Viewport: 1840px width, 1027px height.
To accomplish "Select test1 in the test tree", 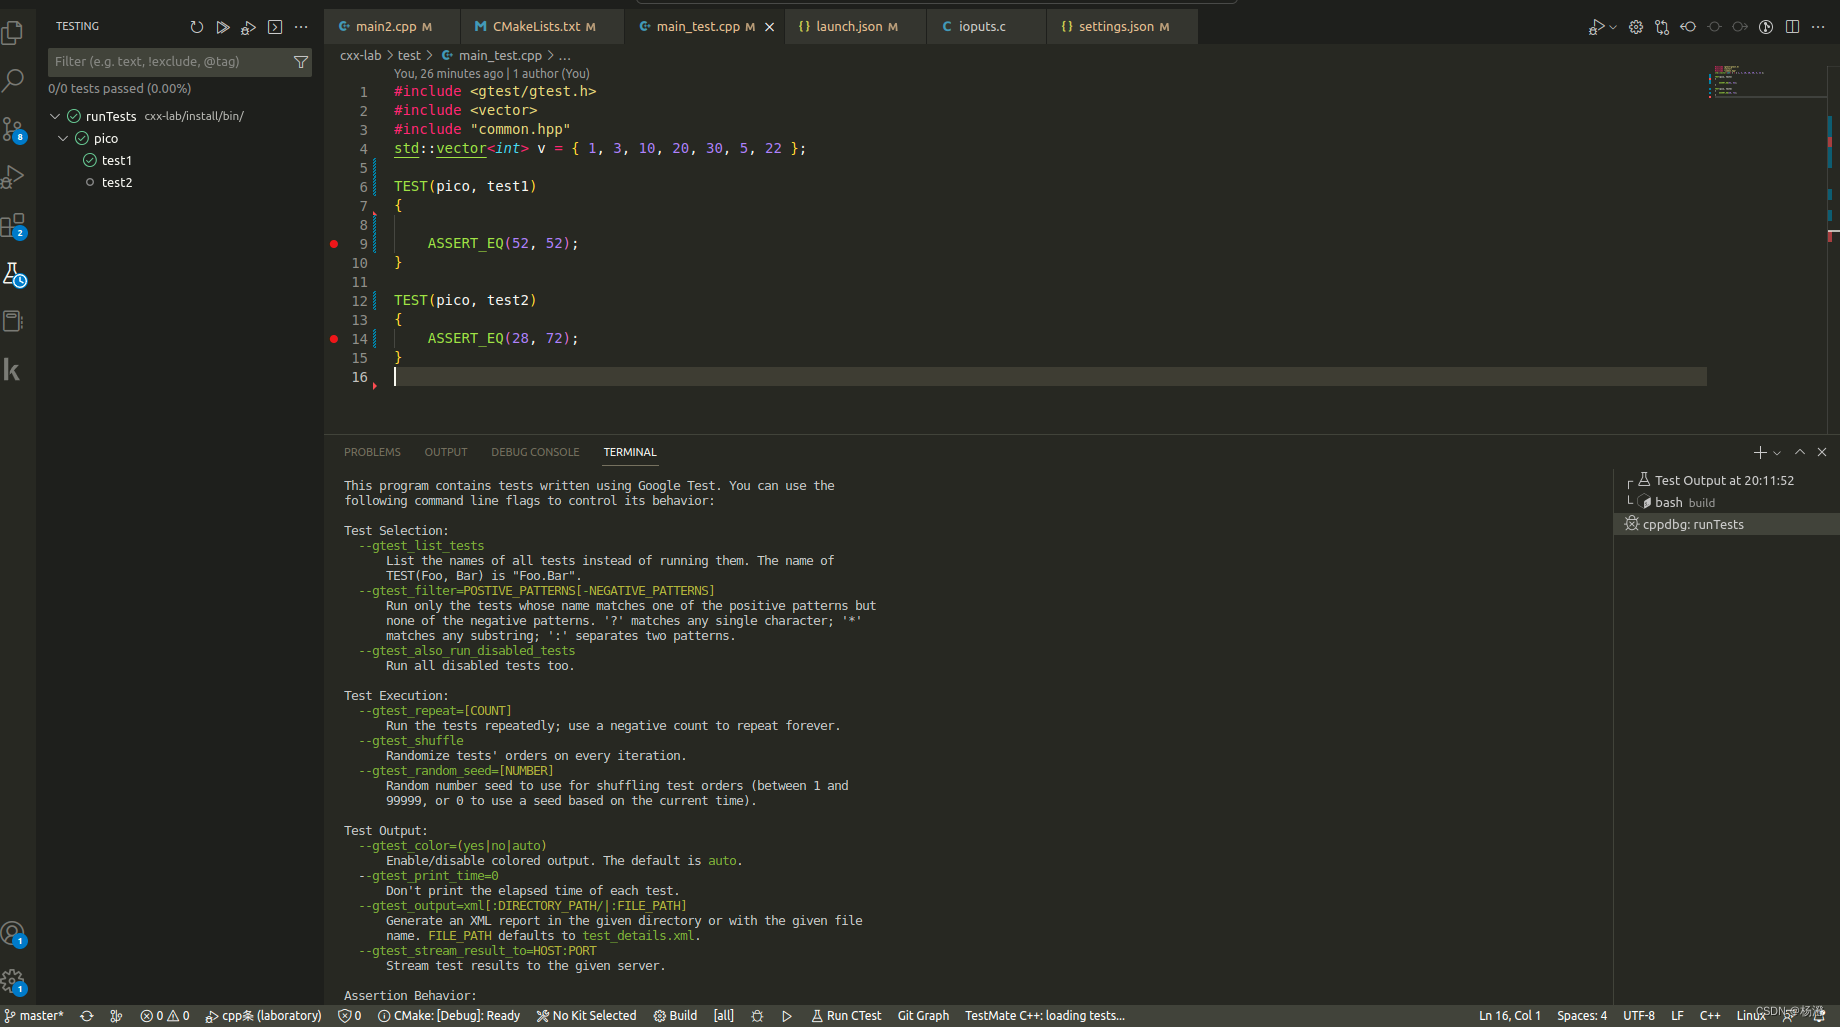I will 117,160.
